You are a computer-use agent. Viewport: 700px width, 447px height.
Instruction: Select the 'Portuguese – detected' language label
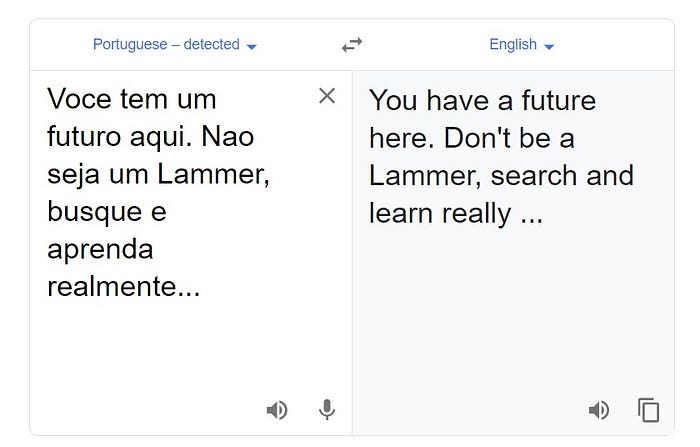coord(166,44)
